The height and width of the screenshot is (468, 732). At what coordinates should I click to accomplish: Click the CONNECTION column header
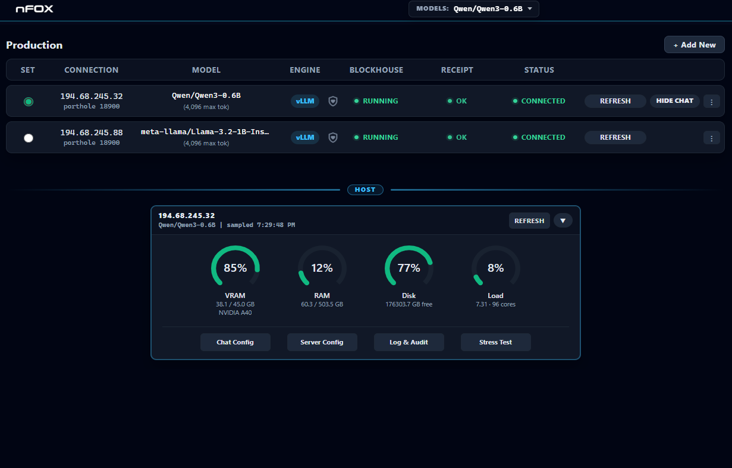pyautogui.click(x=92, y=70)
